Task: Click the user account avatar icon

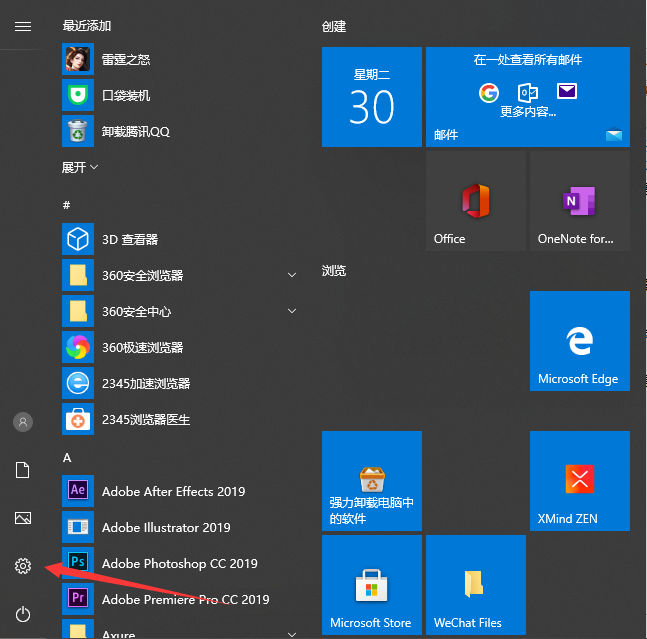Action: click(x=23, y=422)
